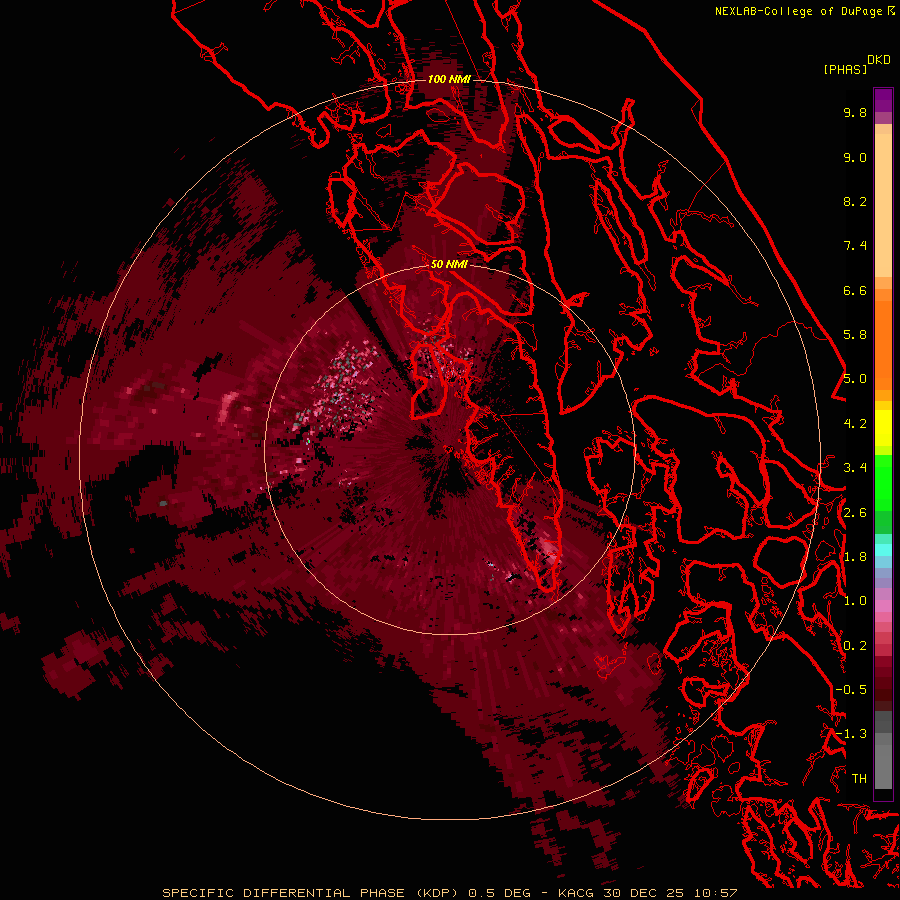Click the 1.8 scale value
900x900 pixels.
[855, 557]
